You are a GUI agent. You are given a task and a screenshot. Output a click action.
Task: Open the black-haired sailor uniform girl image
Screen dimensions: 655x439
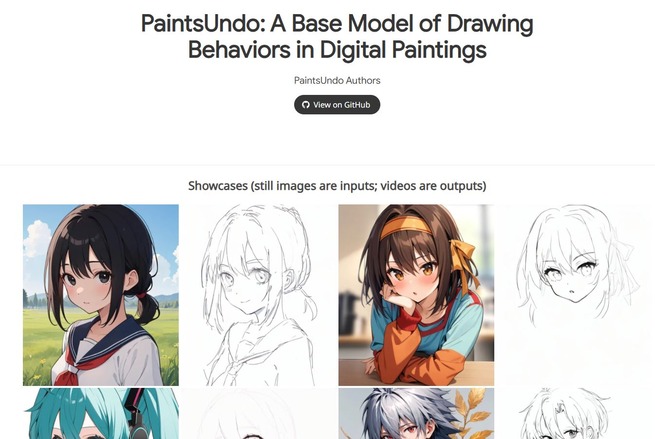[x=101, y=295]
